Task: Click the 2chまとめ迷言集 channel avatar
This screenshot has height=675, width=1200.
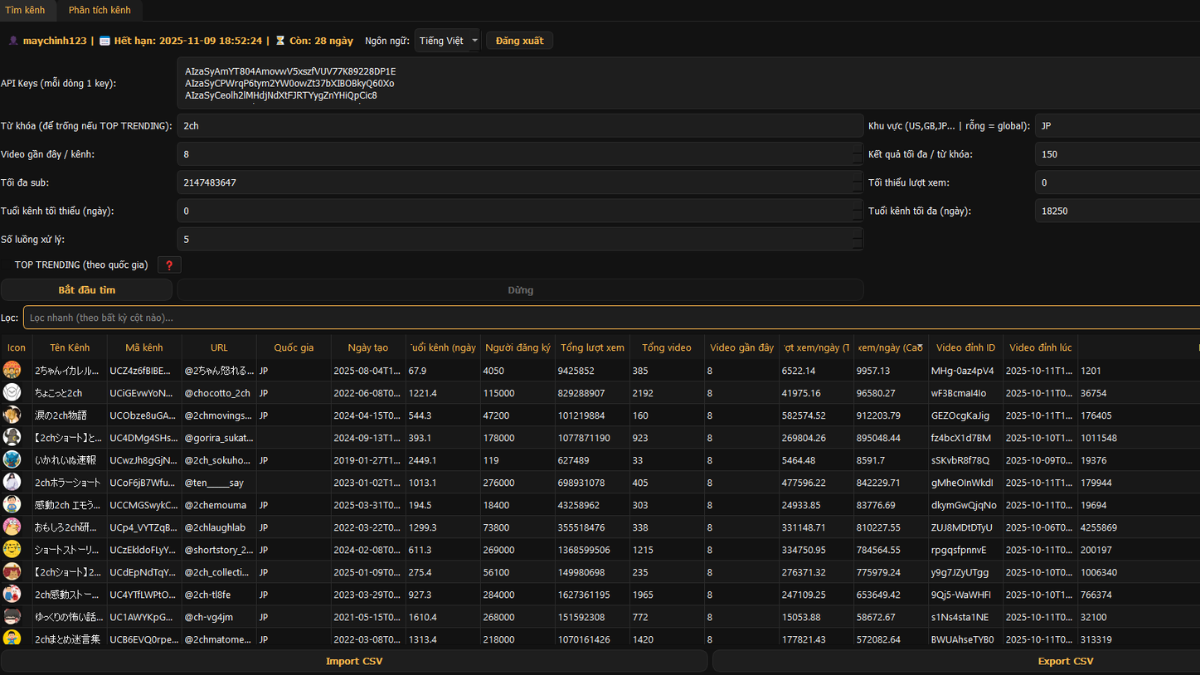Action: (x=12, y=638)
